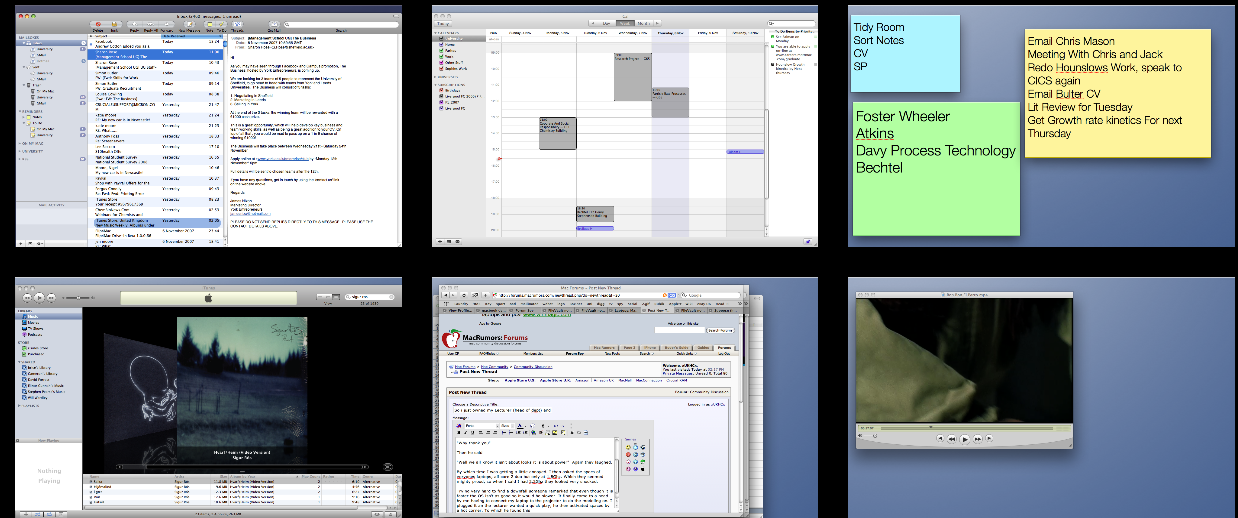Toggle repeat in iTunes bottom bar
The width and height of the screenshot is (1238, 518).
tap(49, 514)
